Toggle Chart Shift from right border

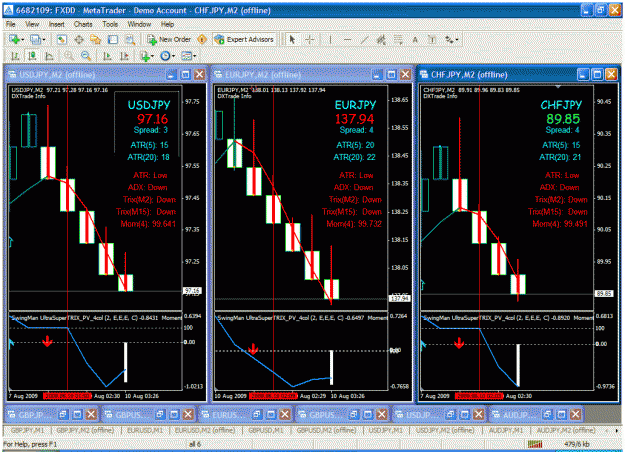(x=124, y=56)
